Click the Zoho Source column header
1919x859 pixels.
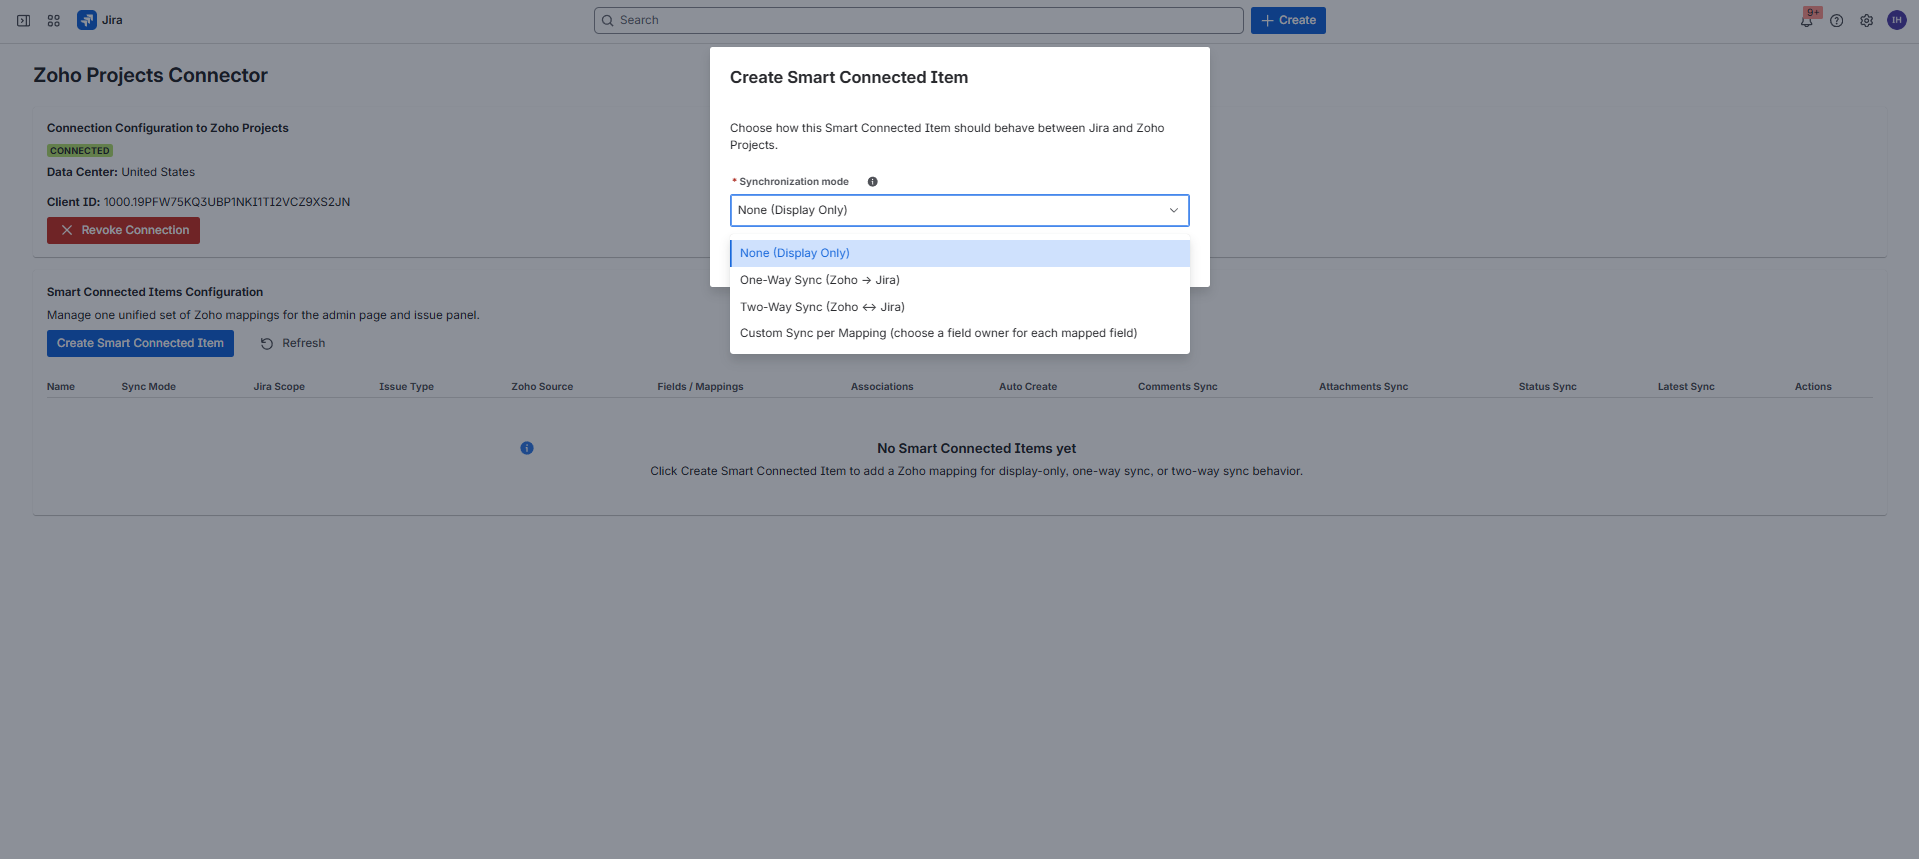(542, 387)
